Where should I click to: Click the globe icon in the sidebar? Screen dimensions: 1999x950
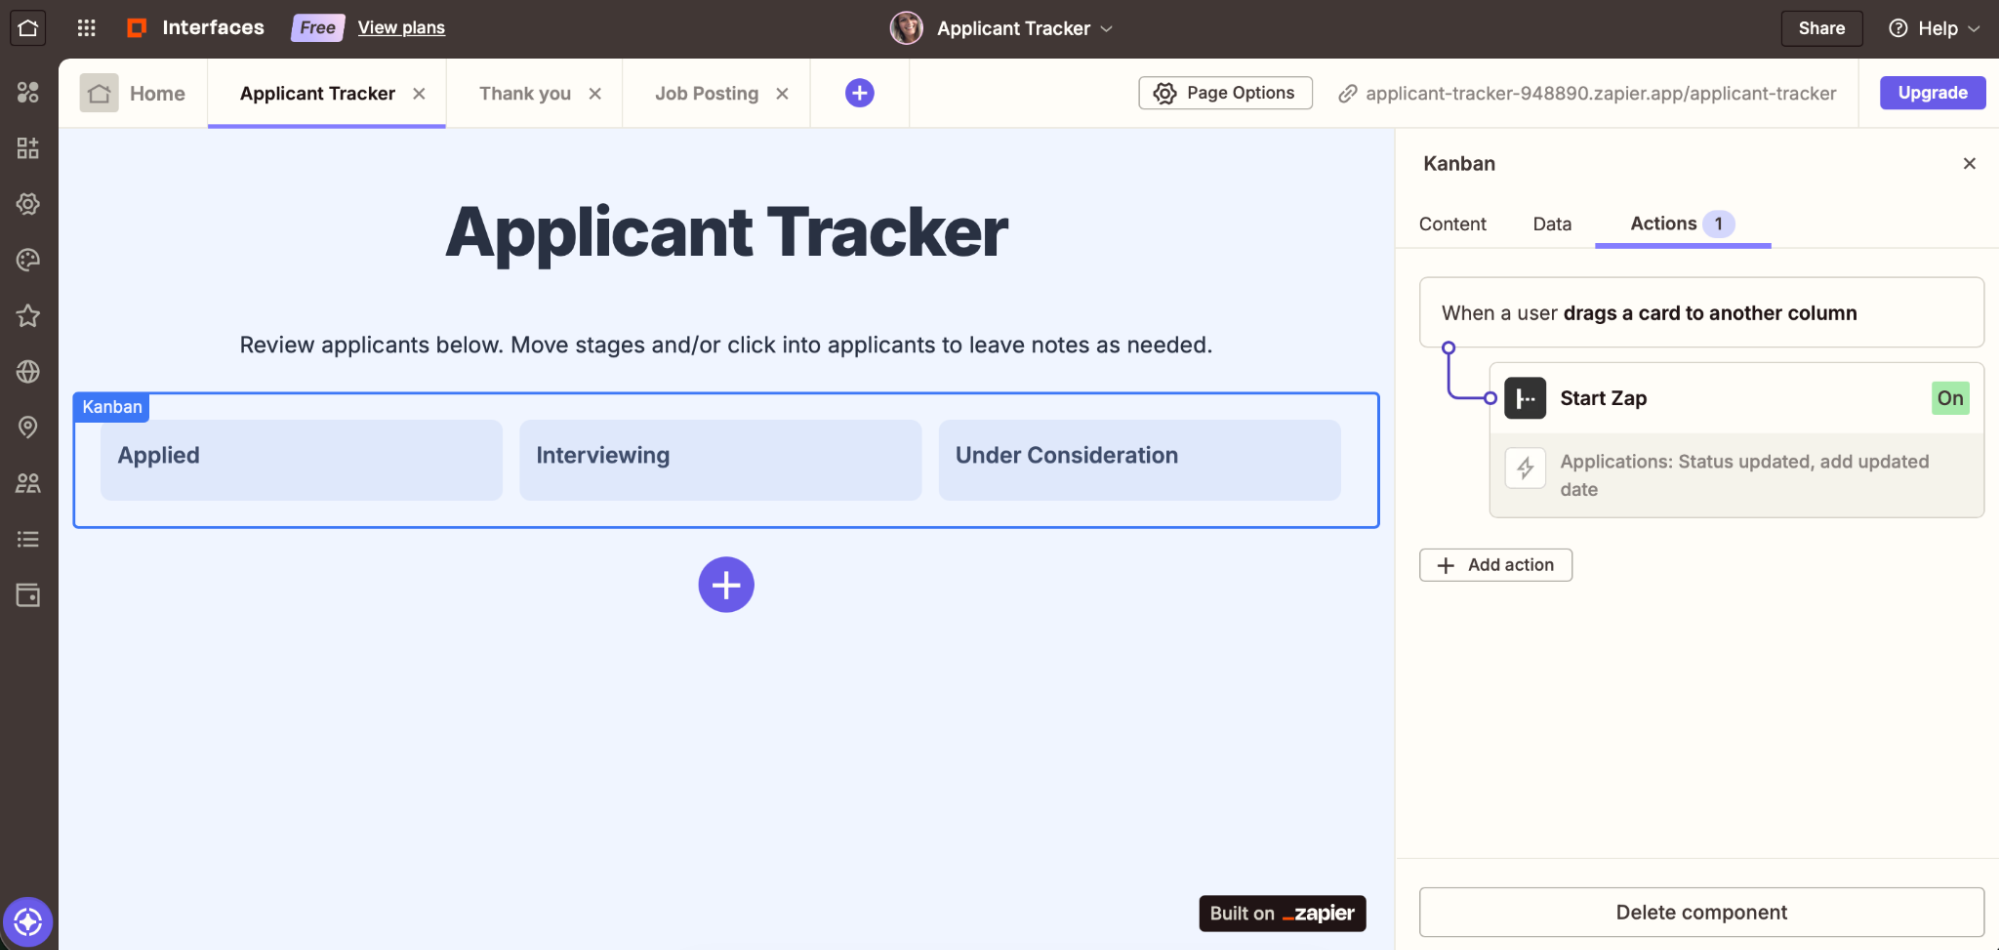[28, 372]
